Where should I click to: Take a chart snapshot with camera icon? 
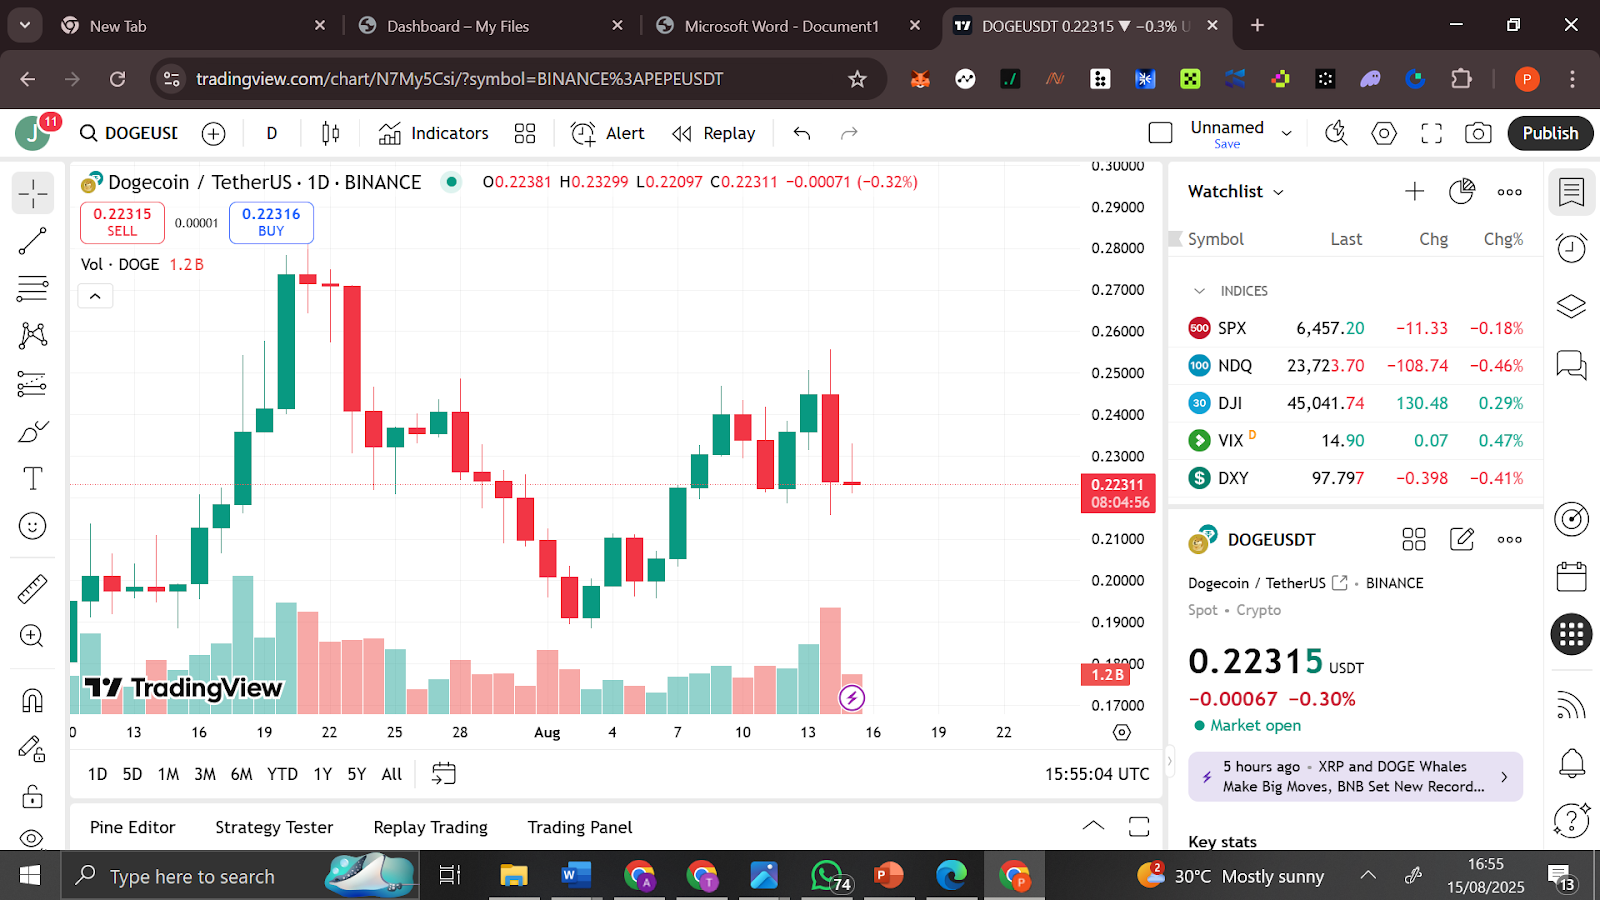click(x=1479, y=133)
